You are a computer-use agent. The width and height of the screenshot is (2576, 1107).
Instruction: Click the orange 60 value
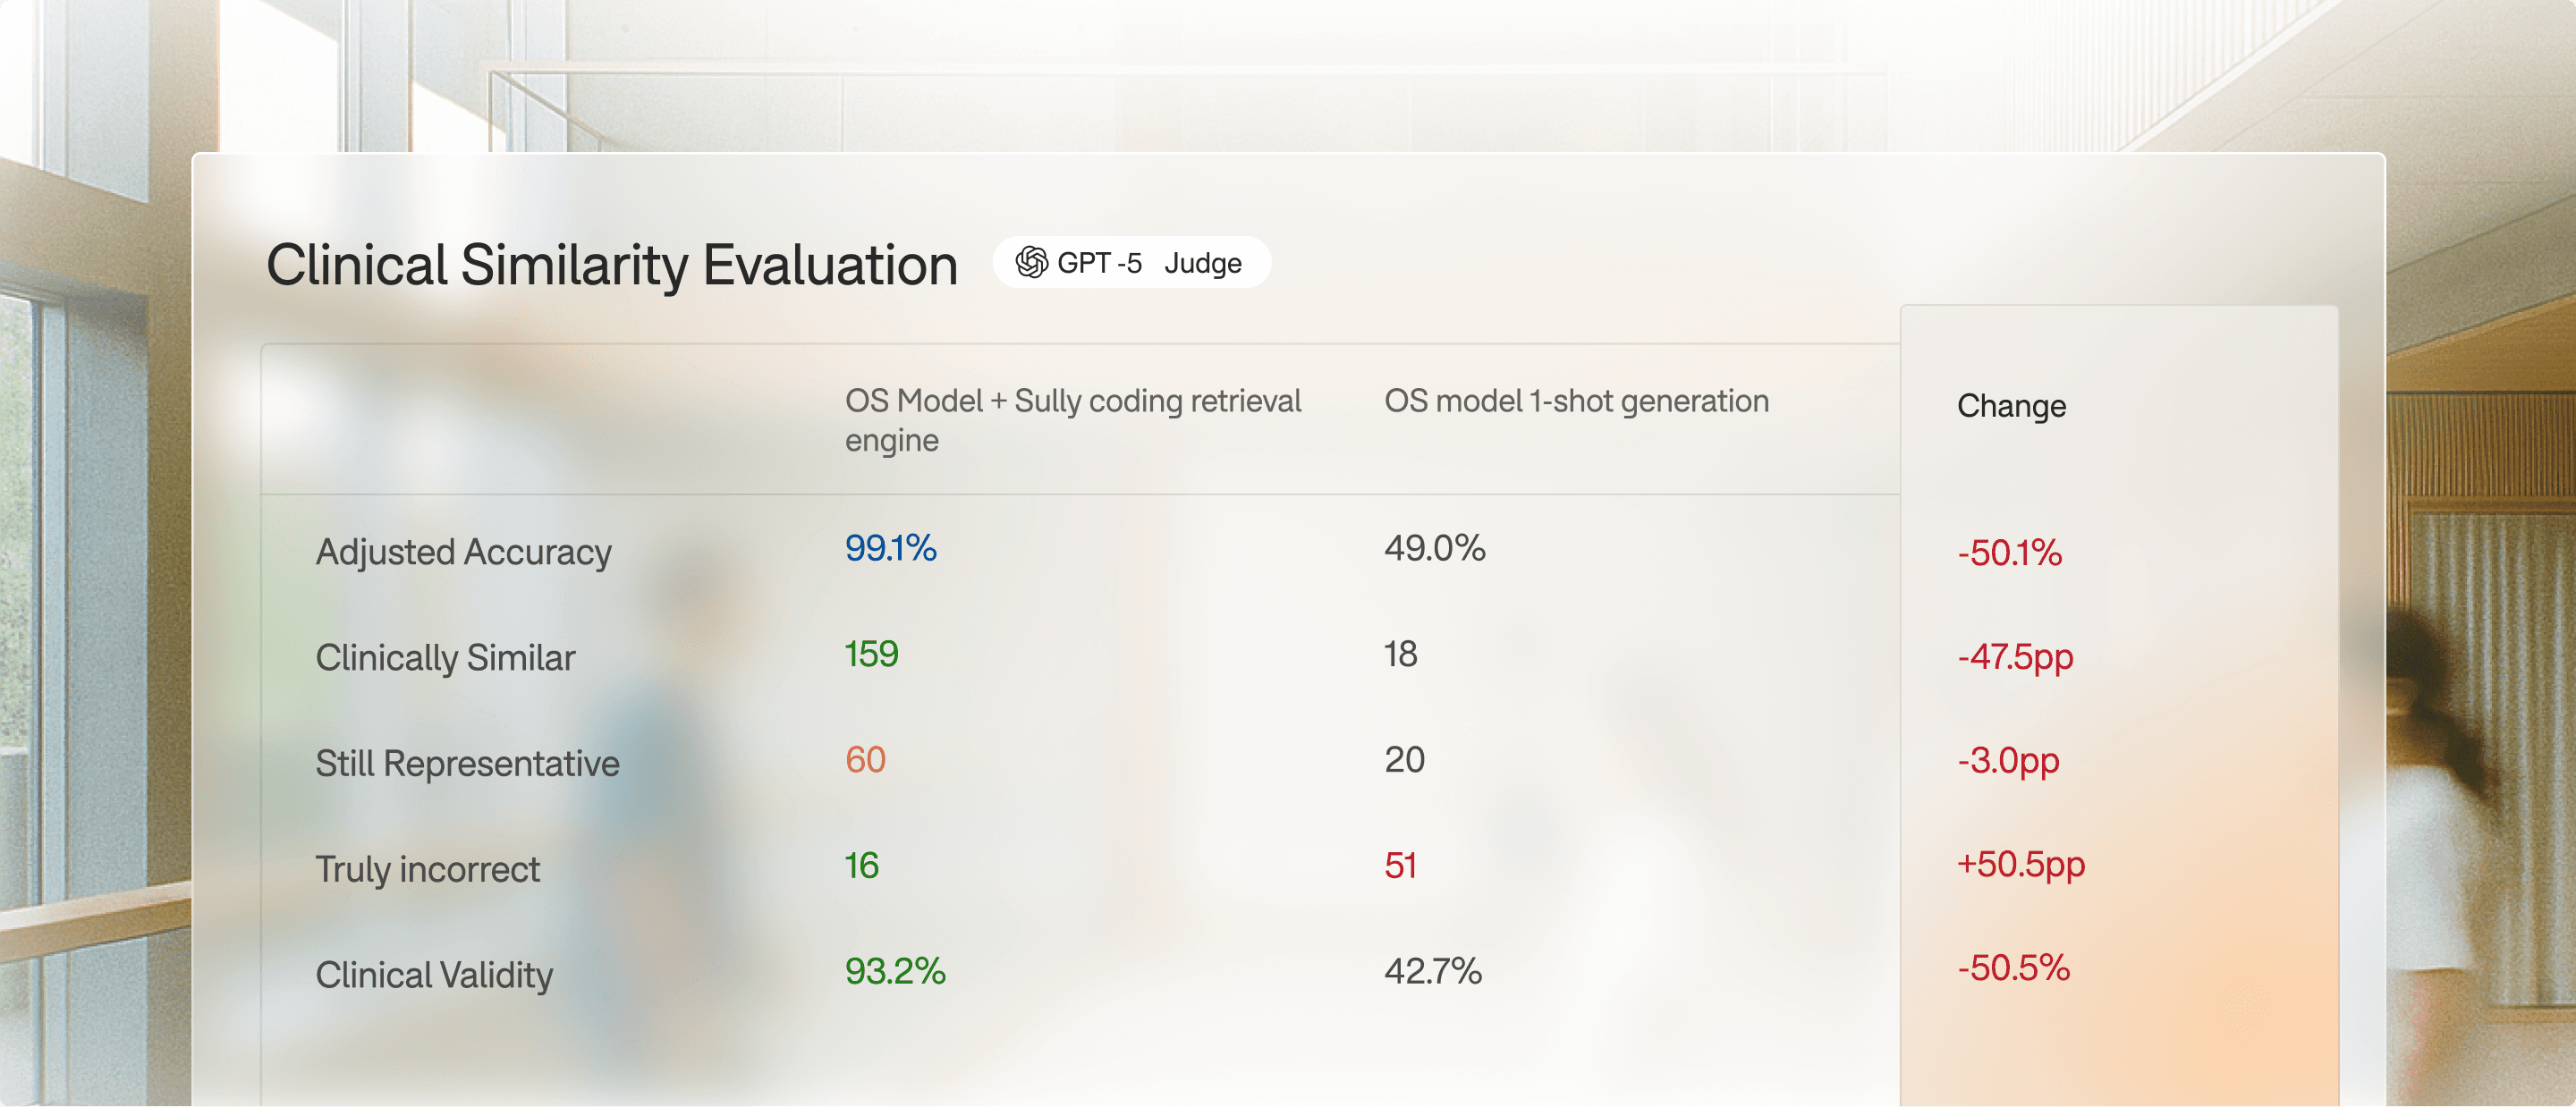coord(865,760)
